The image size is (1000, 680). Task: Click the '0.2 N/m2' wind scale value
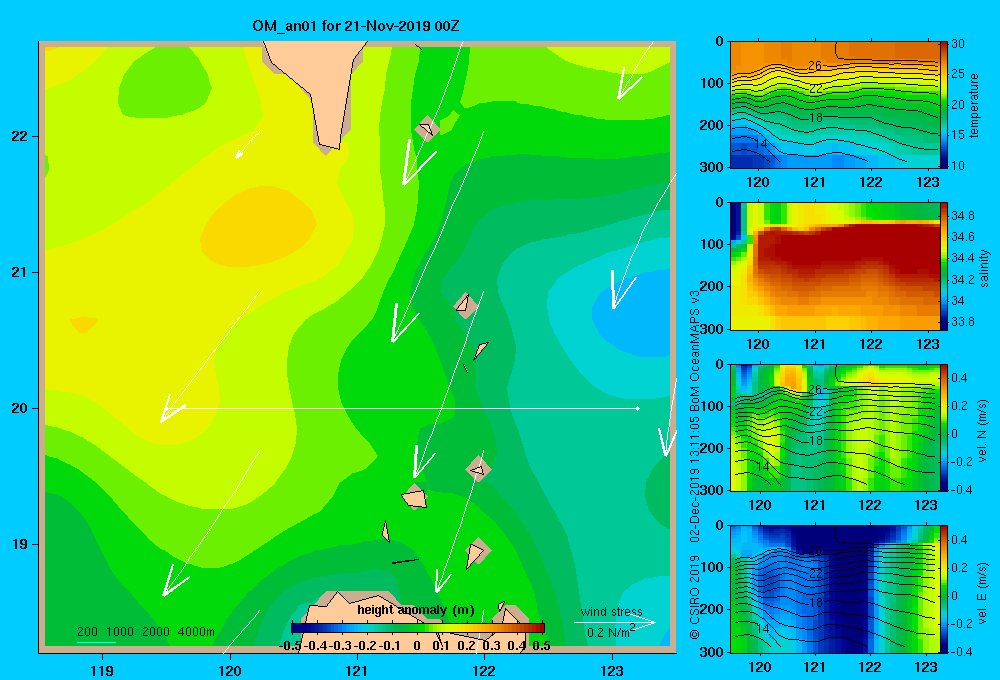[611, 632]
